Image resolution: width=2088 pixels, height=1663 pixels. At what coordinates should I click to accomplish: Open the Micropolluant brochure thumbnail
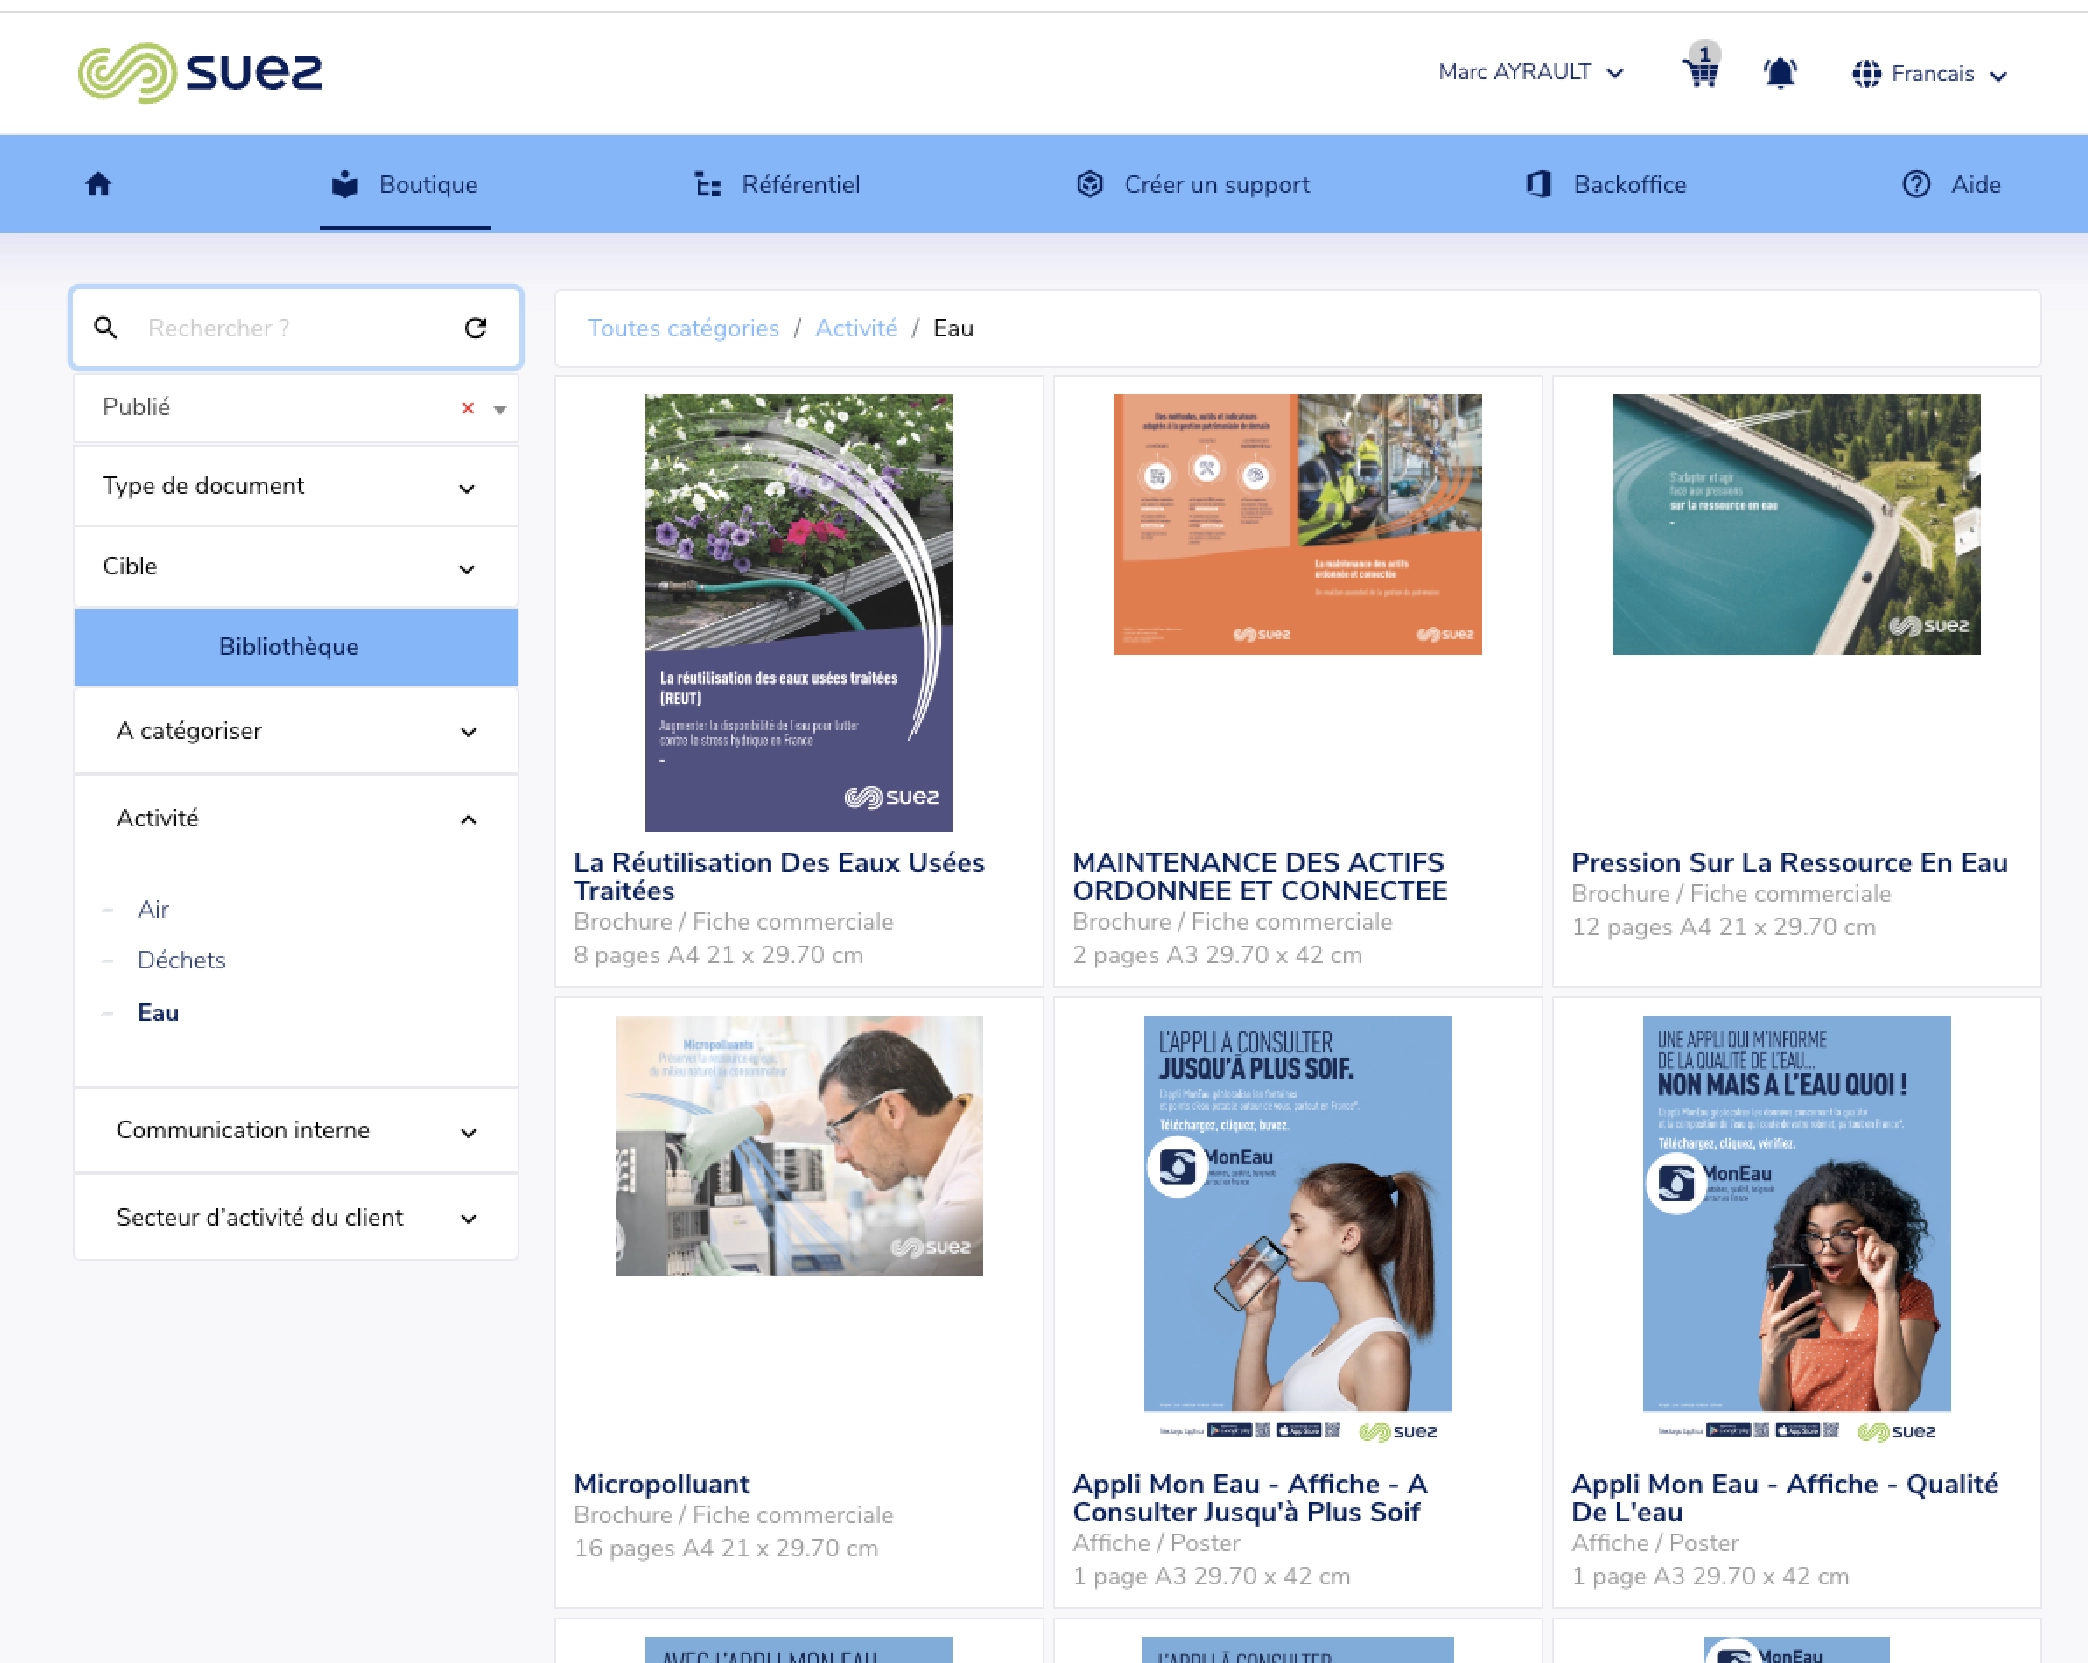798,1146
